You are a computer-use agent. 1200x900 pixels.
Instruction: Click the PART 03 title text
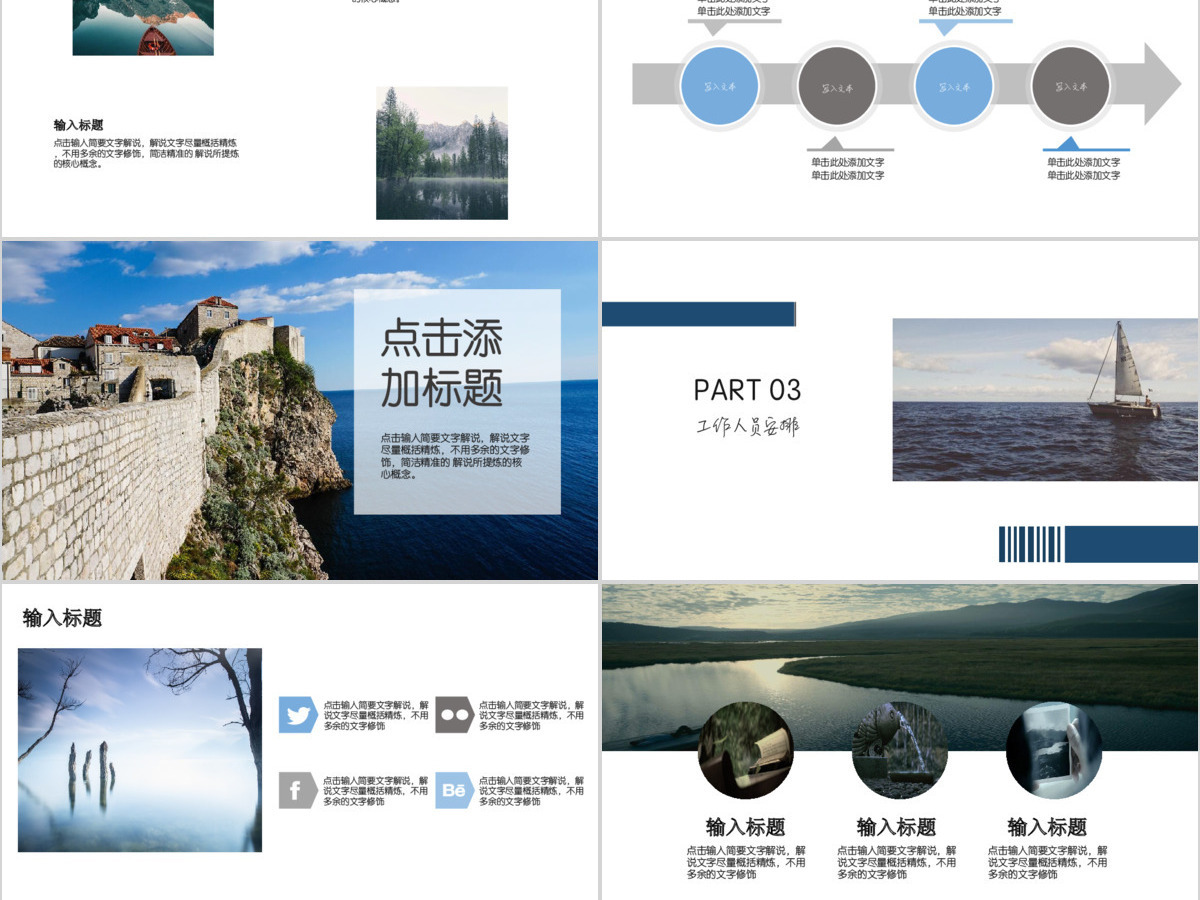click(x=747, y=389)
